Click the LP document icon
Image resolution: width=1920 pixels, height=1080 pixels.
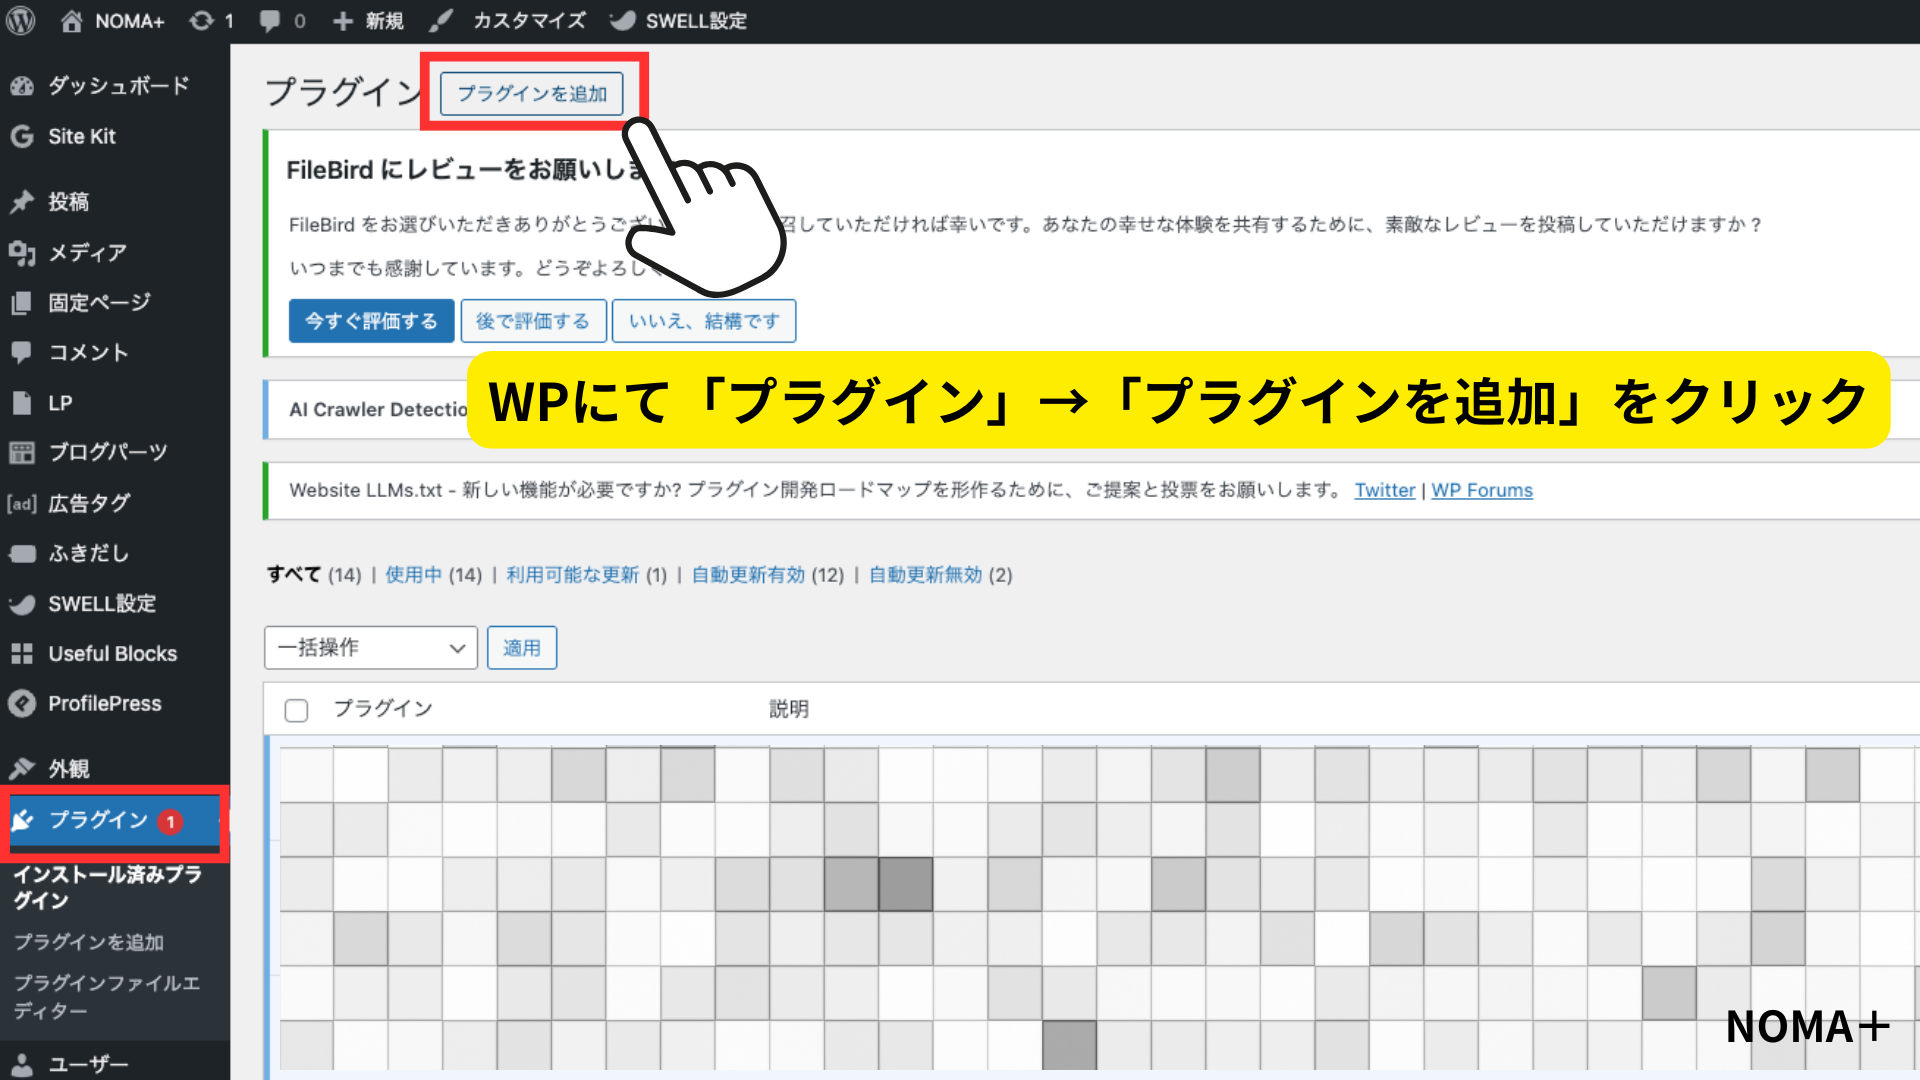22,403
